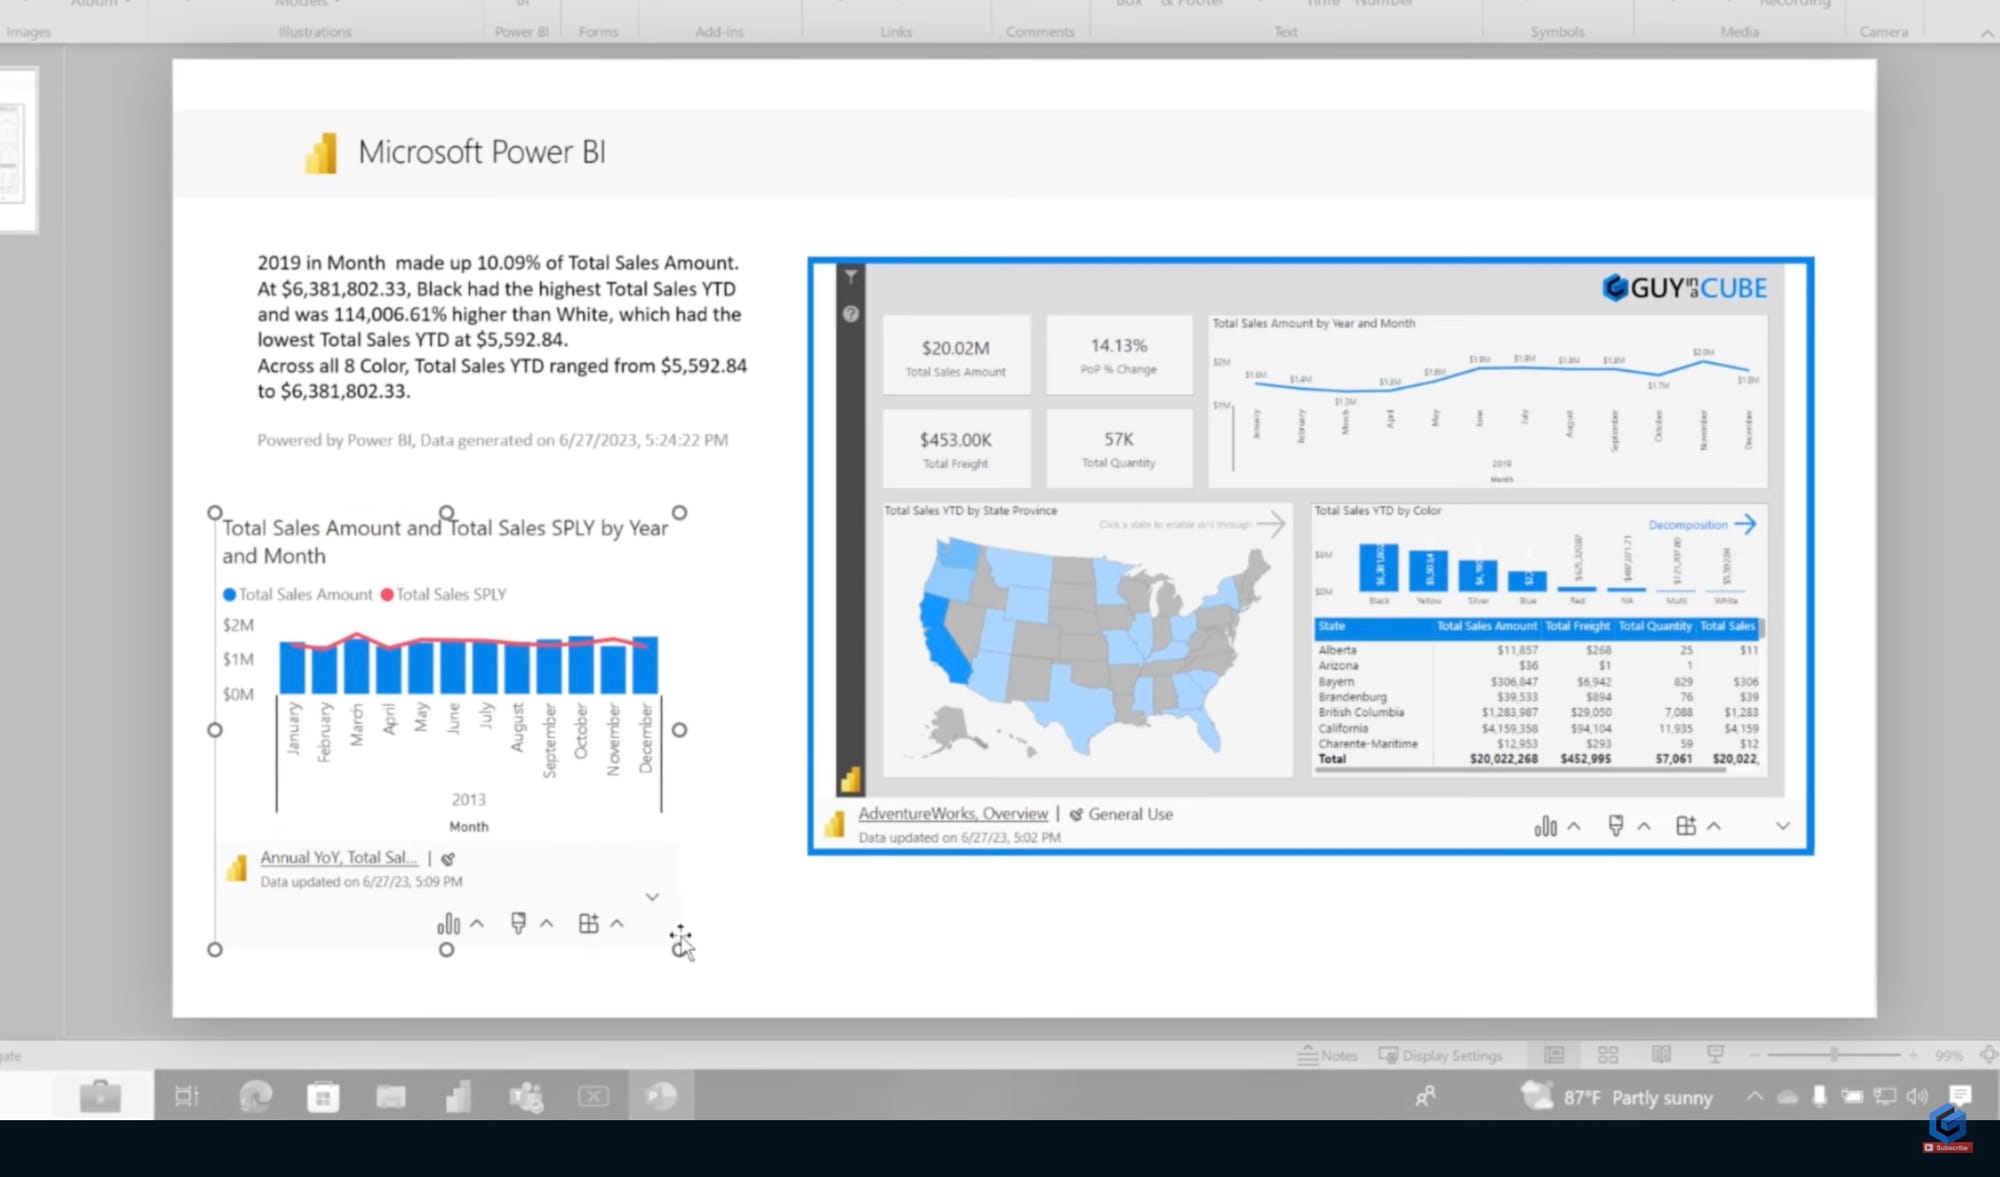Open Microsoft Store from taskbar
2000x1177 pixels.
(323, 1097)
